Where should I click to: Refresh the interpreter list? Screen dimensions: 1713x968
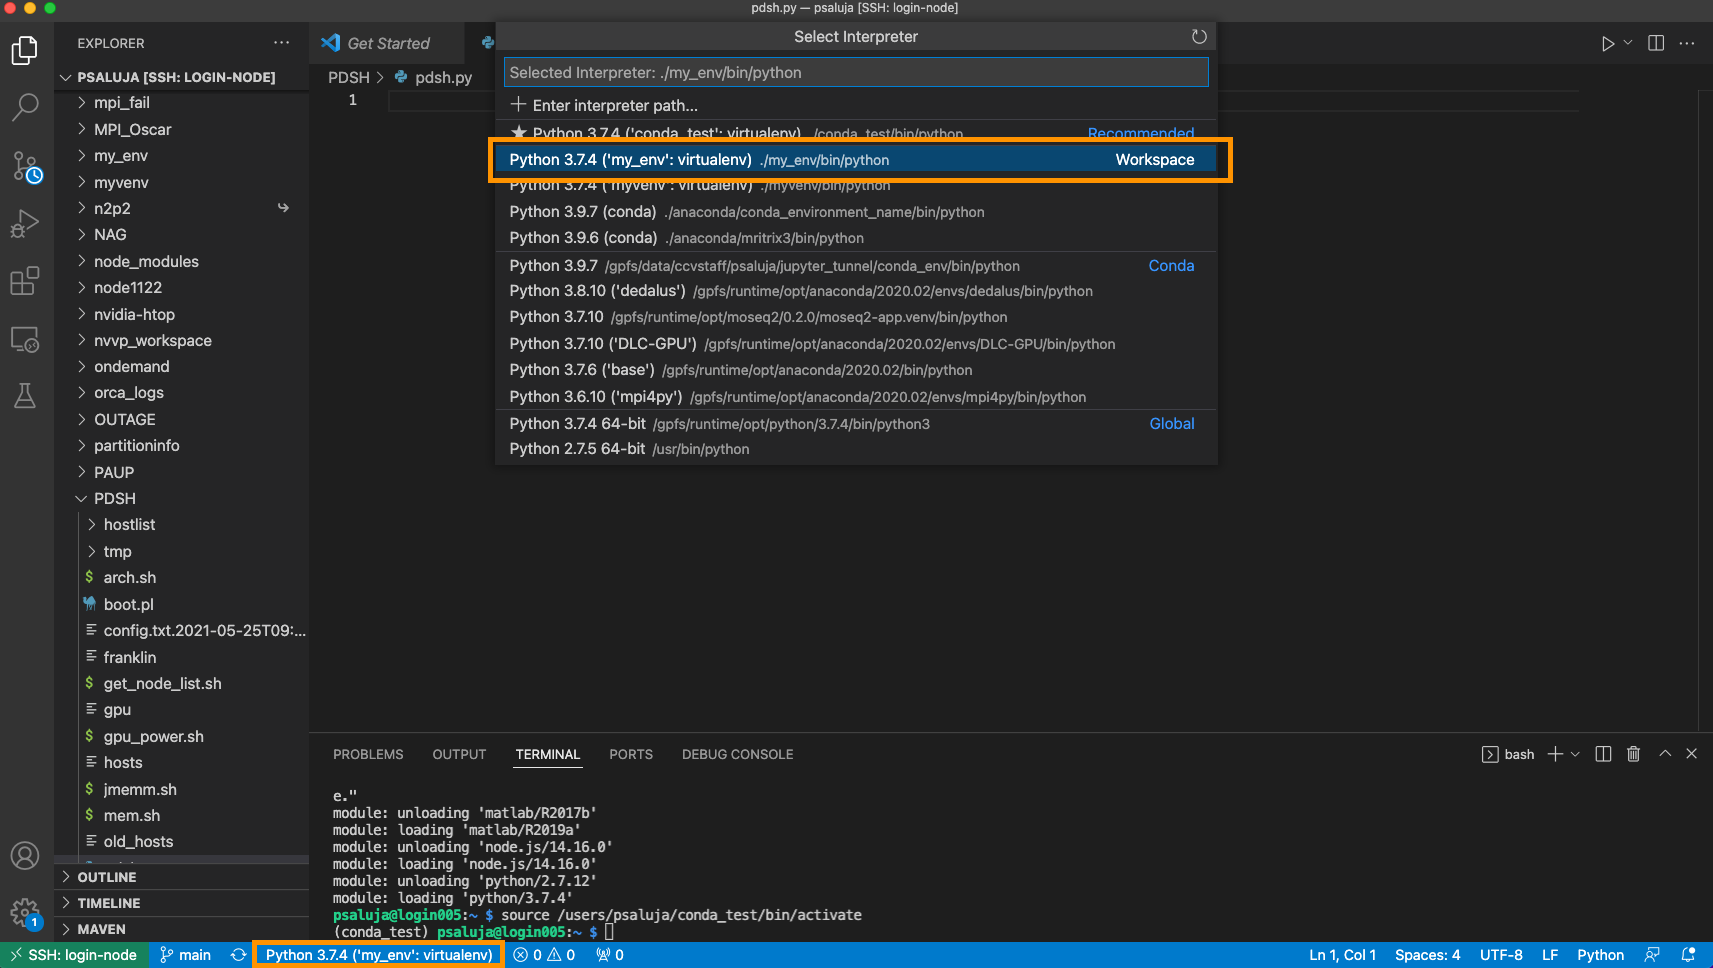coord(1199,37)
